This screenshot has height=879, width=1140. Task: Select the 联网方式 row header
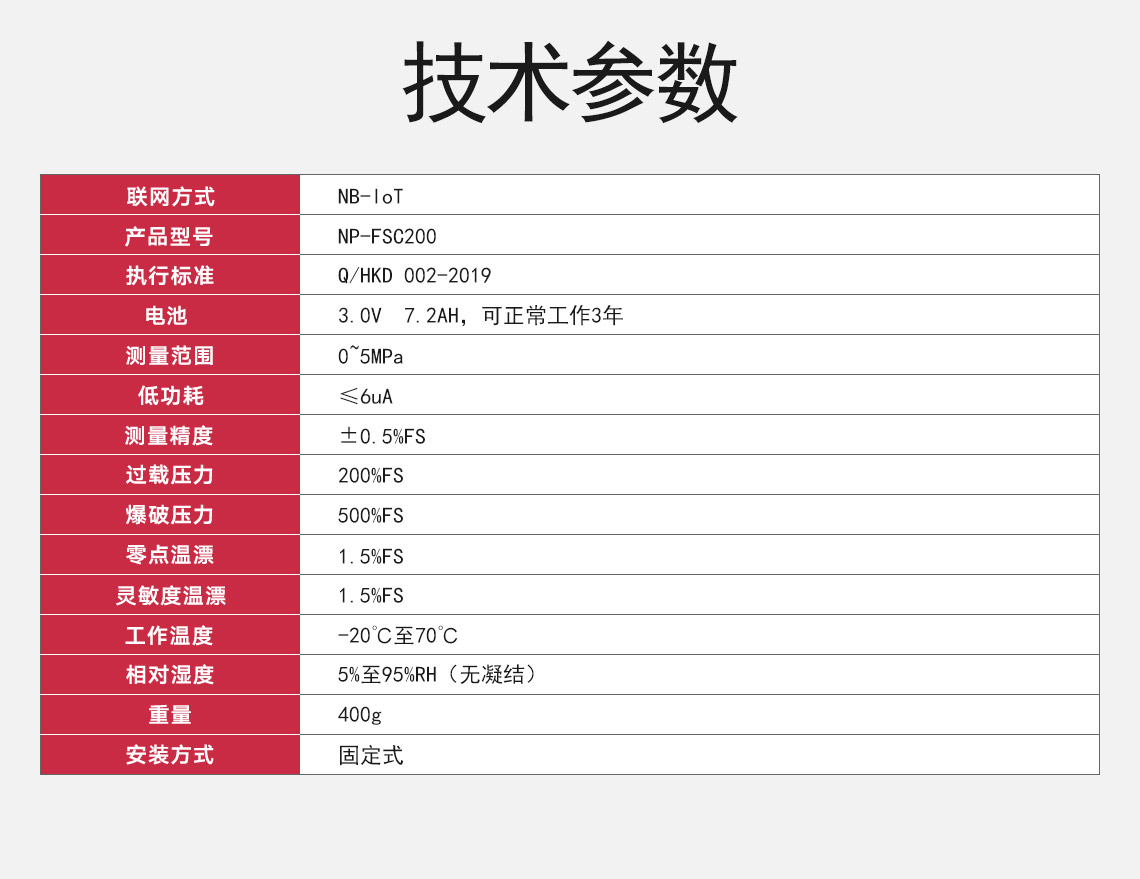pyautogui.click(x=170, y=195)
